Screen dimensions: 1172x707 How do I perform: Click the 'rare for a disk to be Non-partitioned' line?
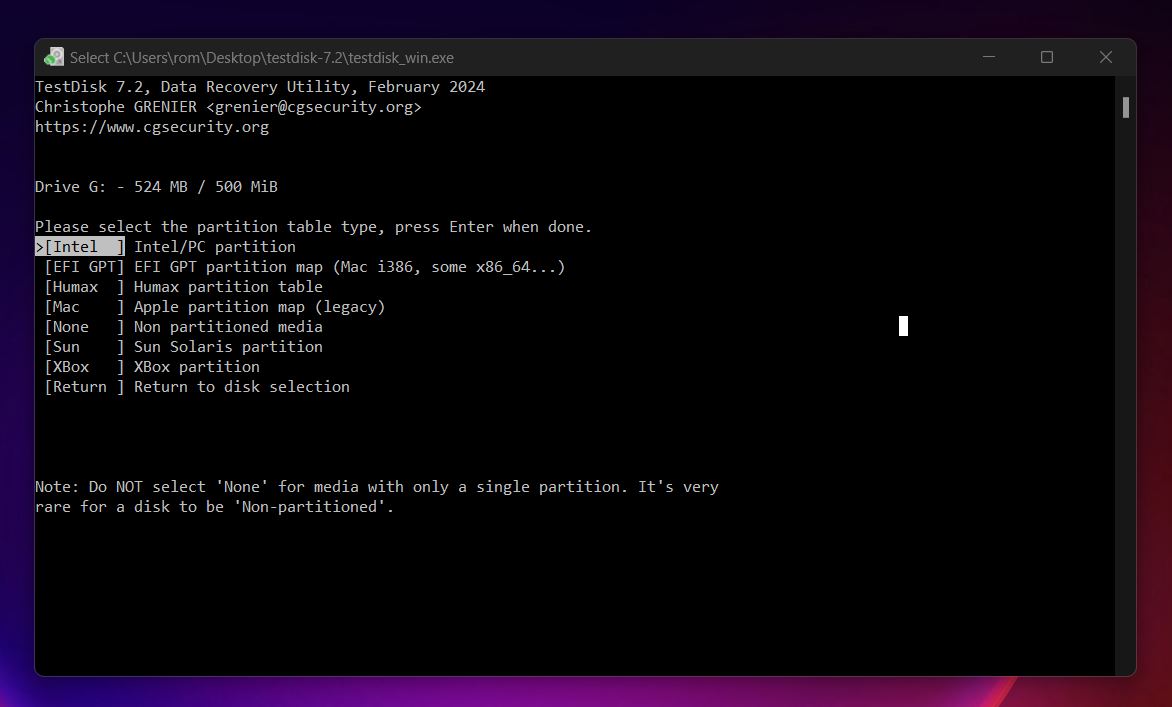[215, 507]
